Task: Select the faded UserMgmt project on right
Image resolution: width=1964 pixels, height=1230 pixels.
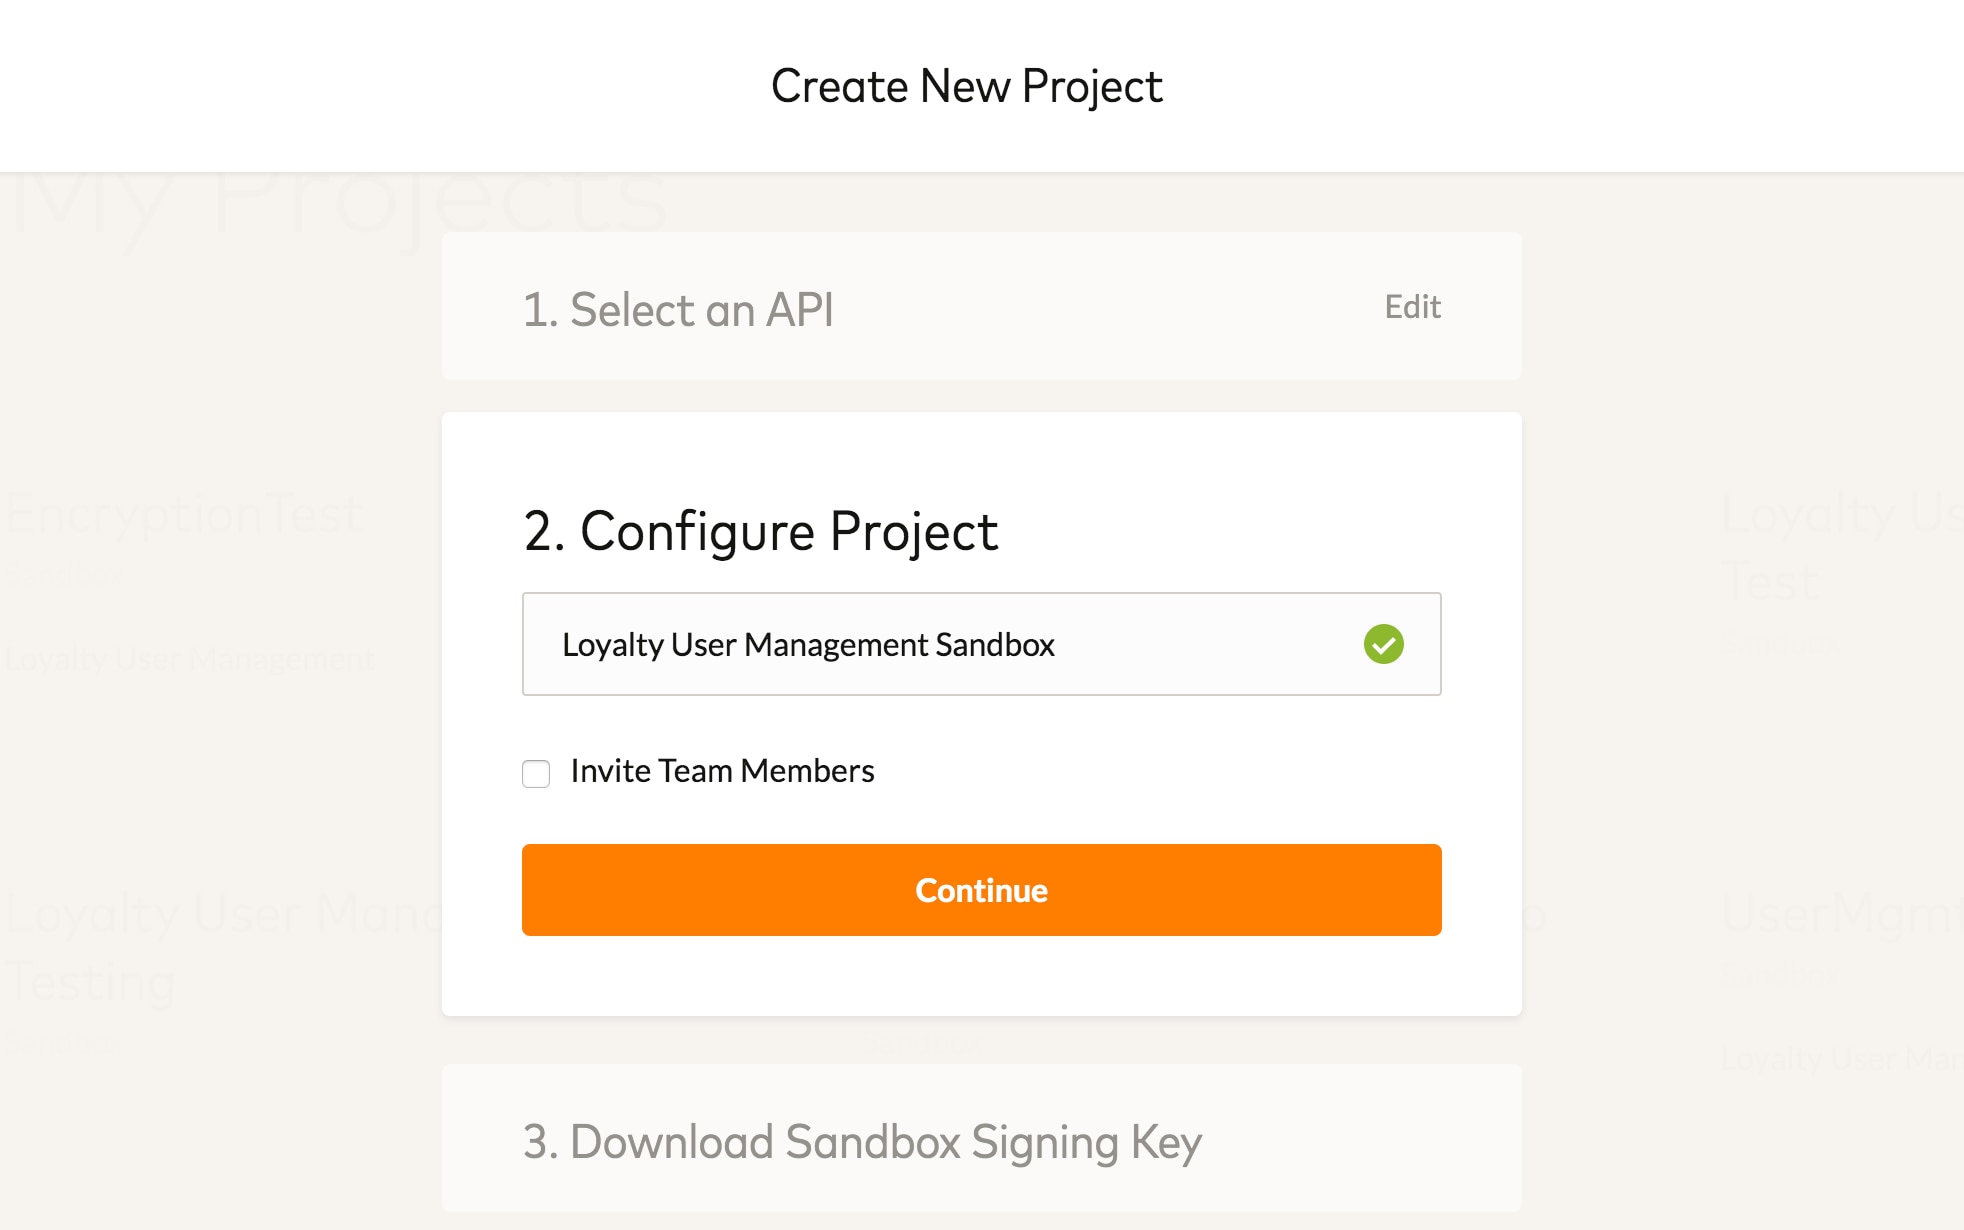Action: point(1840,914)
